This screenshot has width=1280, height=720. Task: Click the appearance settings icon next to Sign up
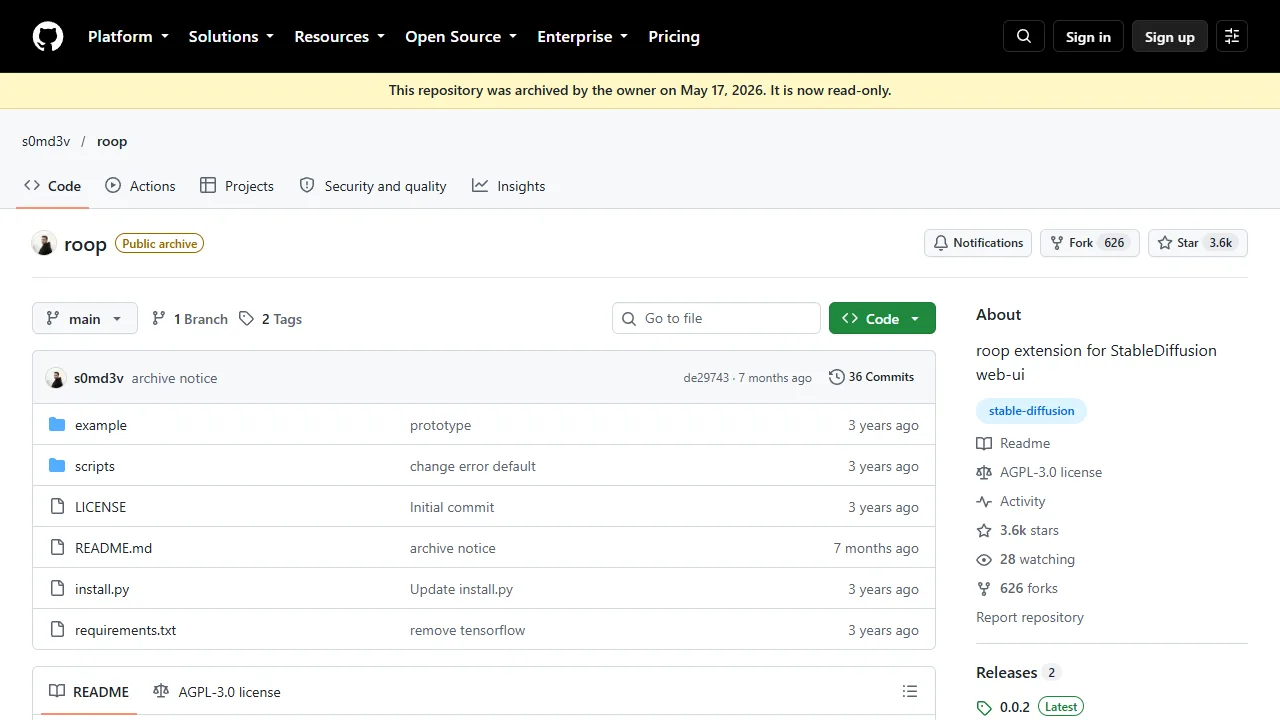[1232, 36]
